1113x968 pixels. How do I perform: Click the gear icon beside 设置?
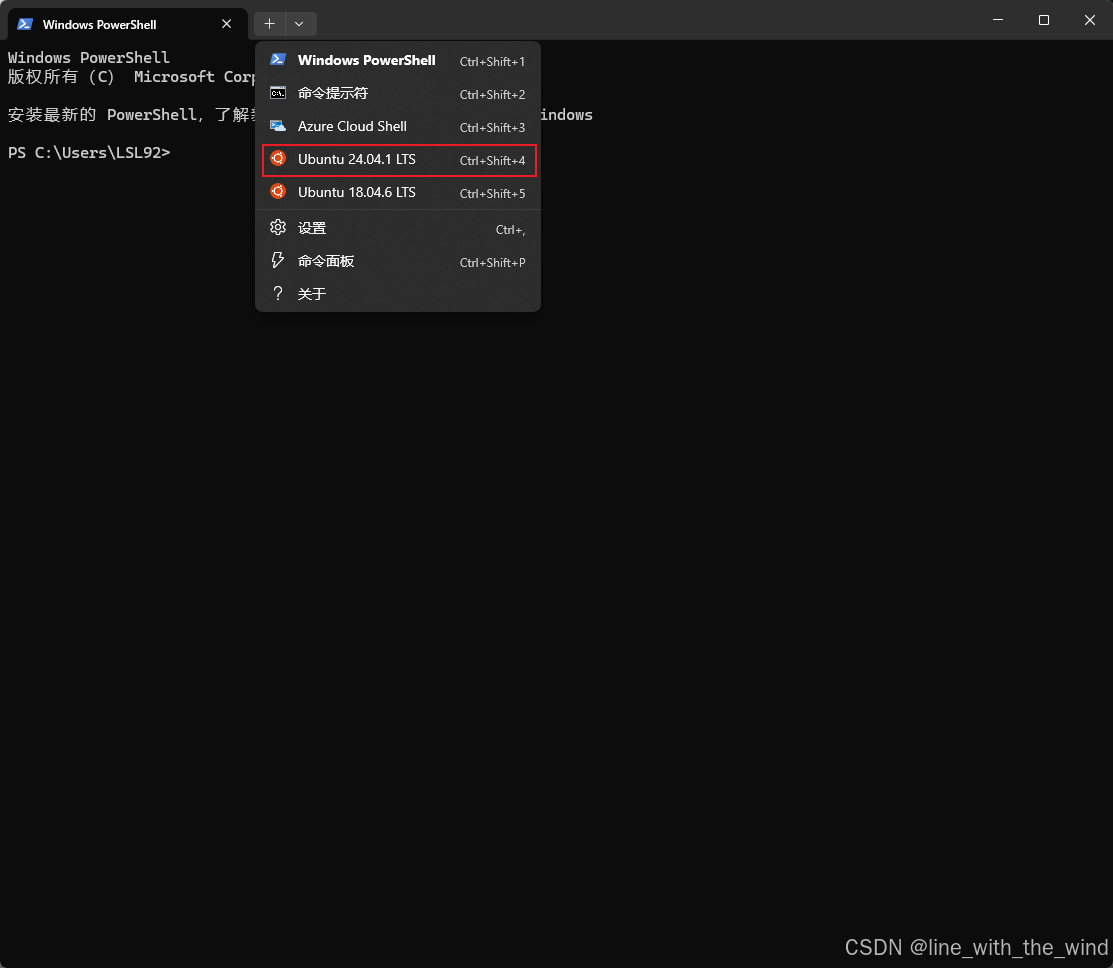(278, 227)
